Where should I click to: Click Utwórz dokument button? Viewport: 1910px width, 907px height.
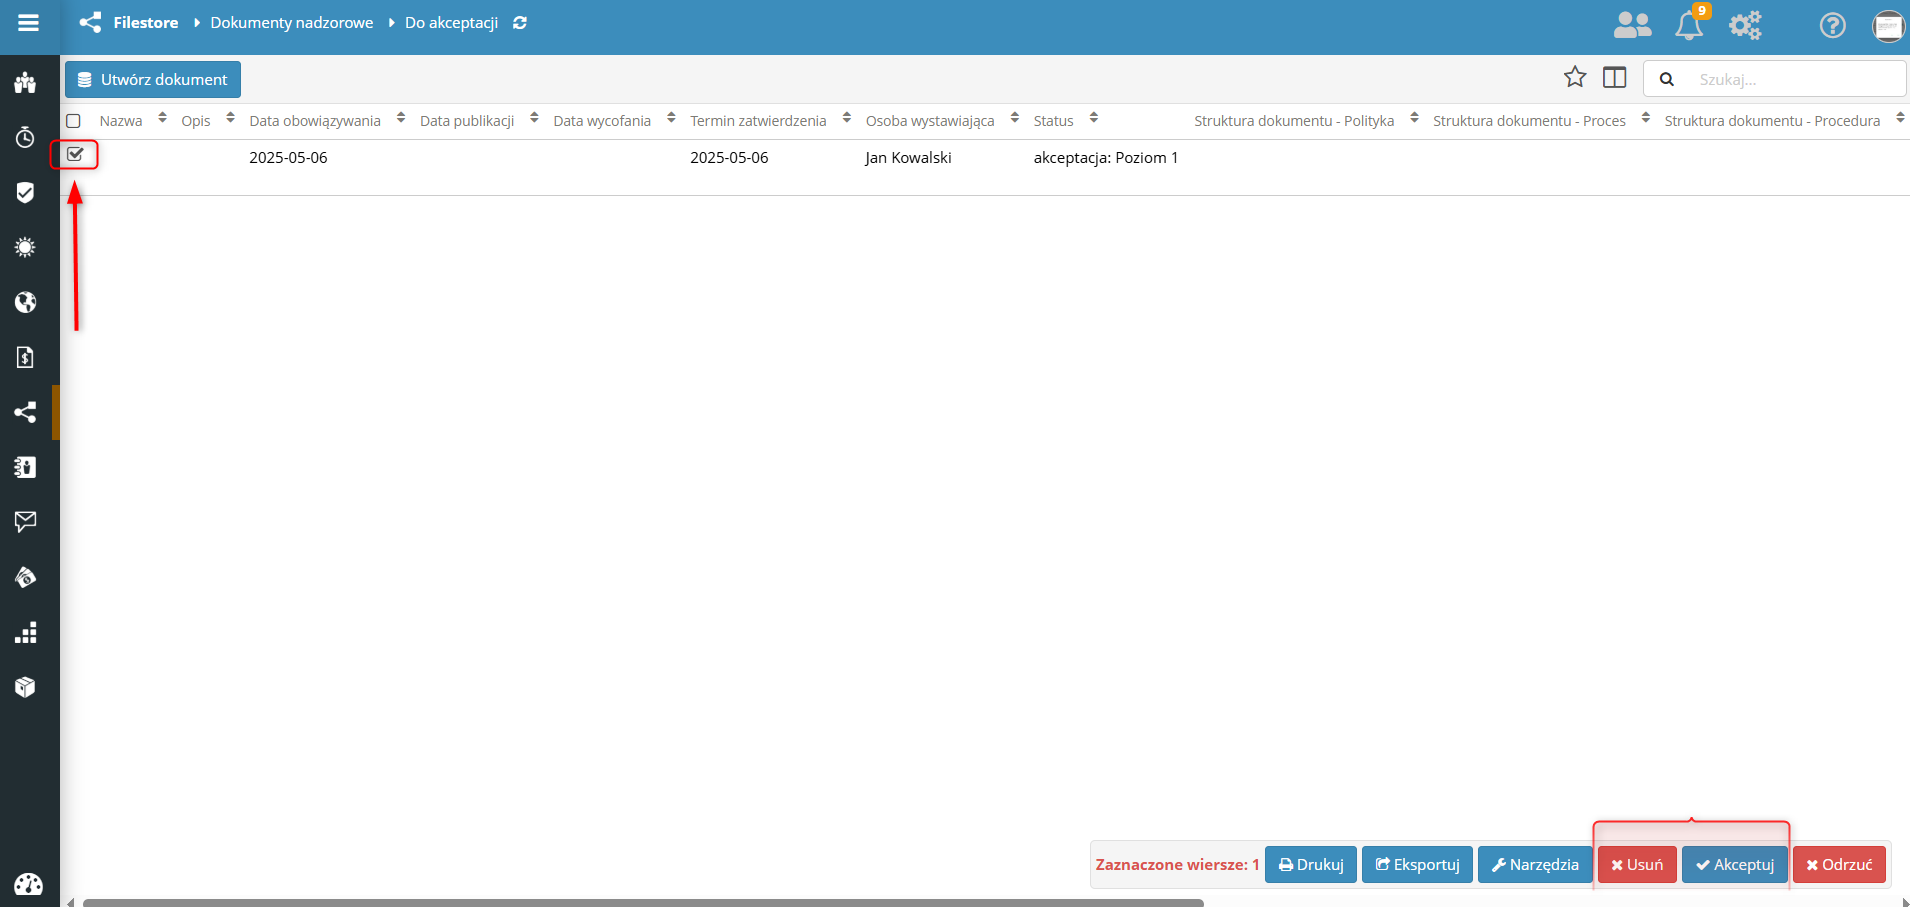click(x=153, y=79)
